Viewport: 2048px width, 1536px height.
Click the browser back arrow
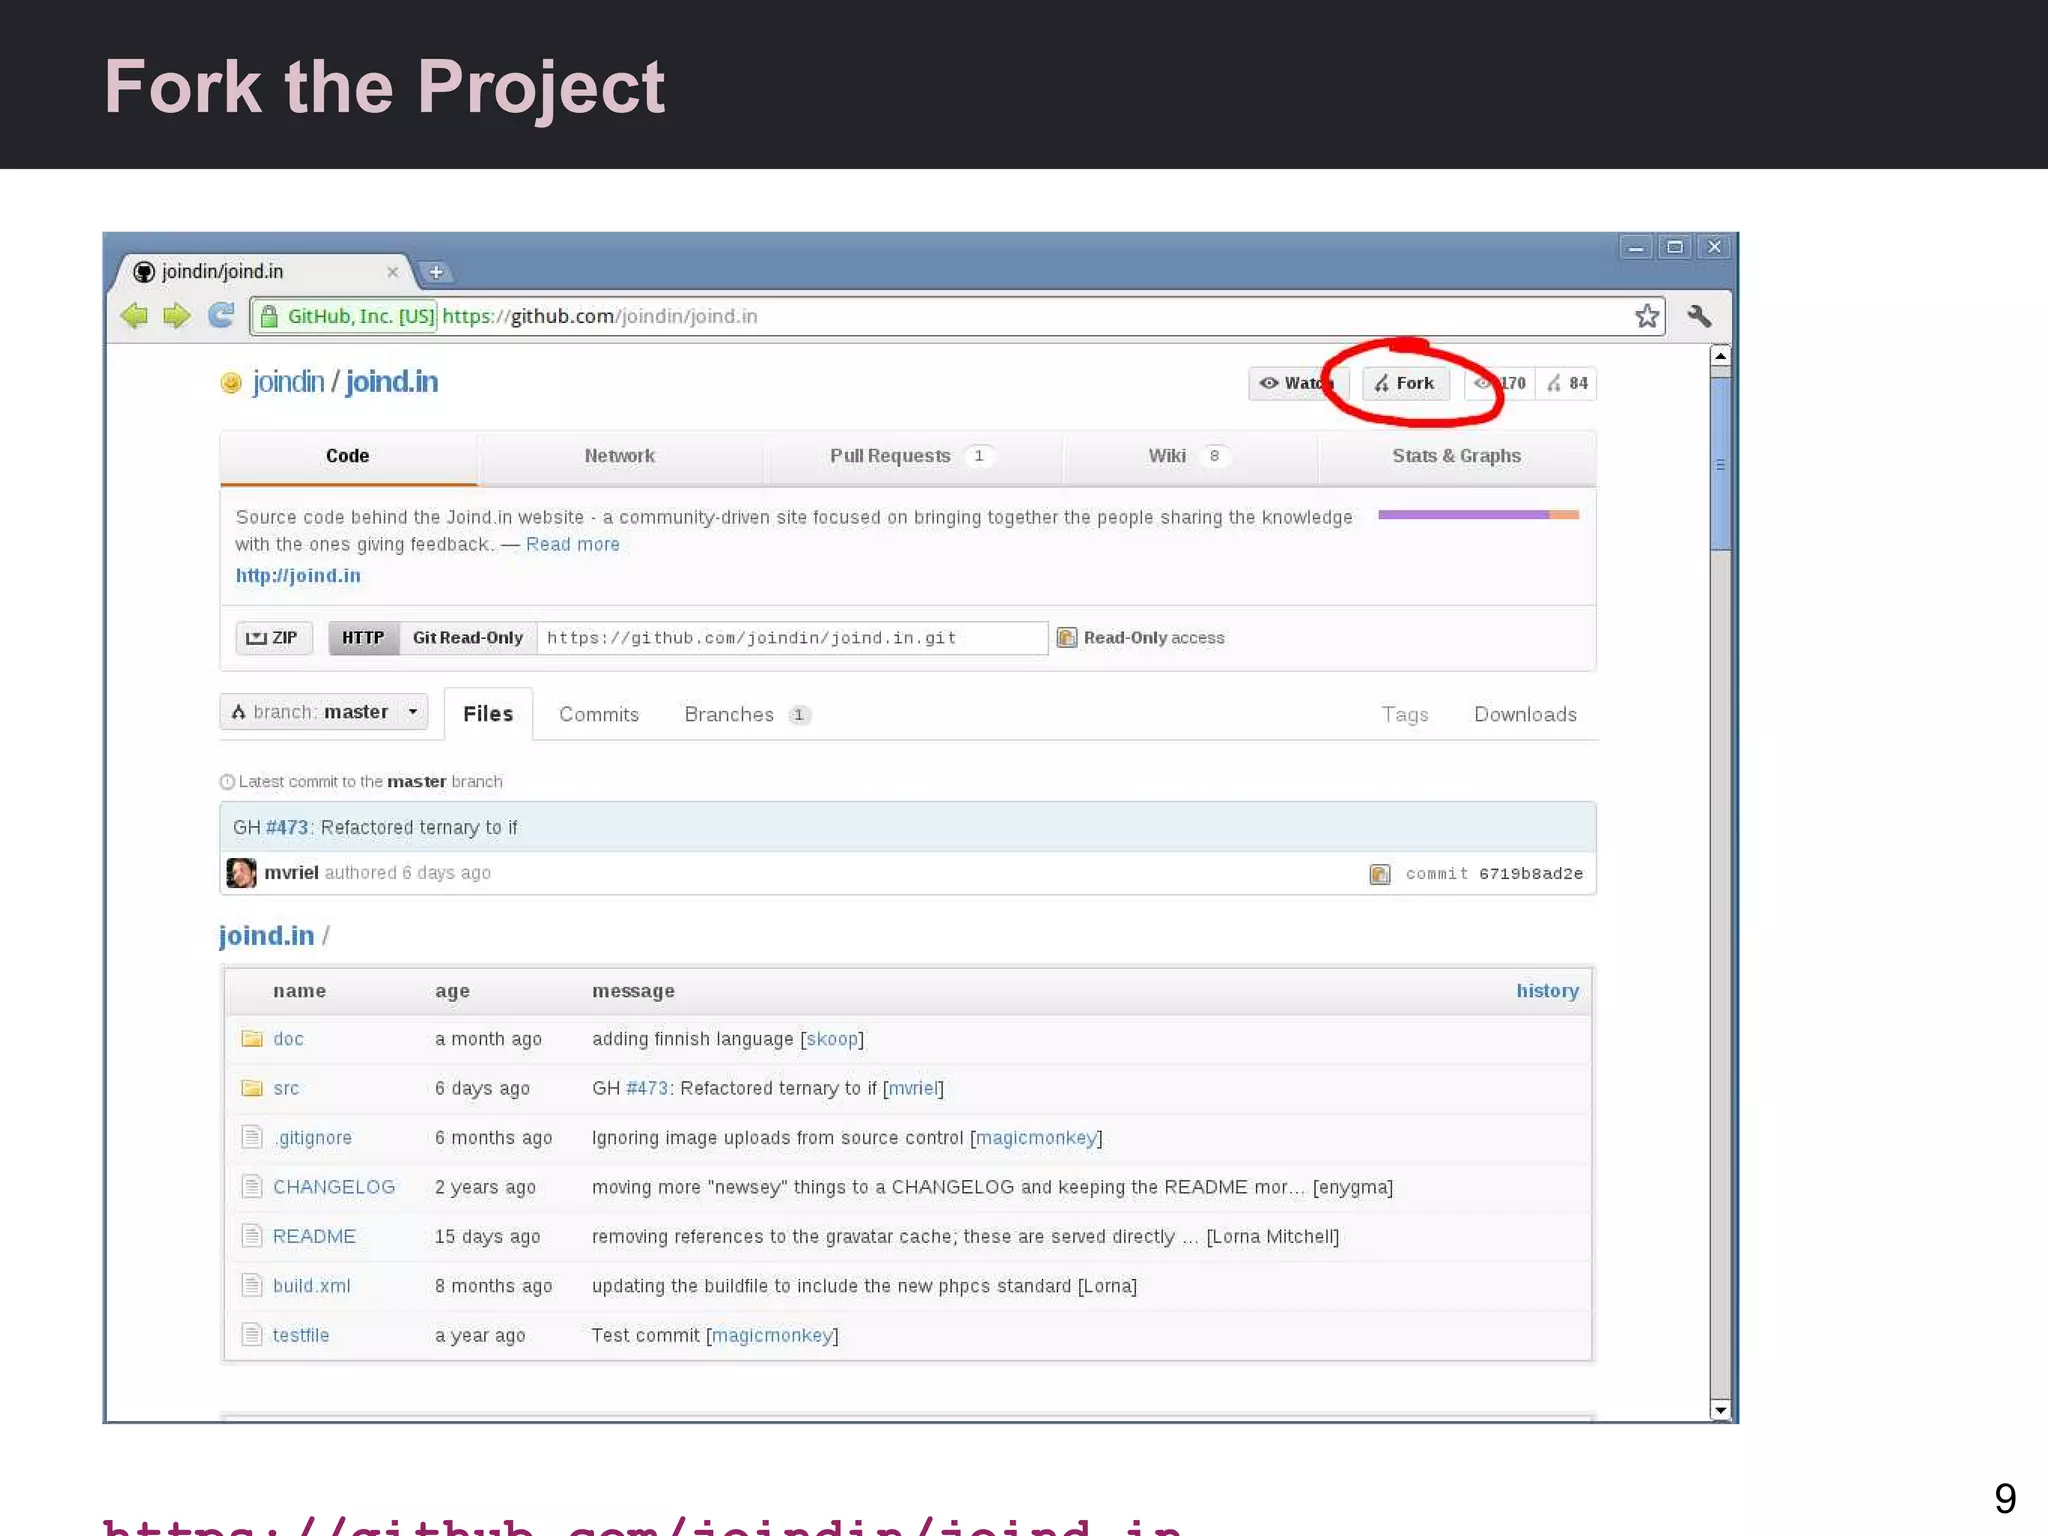(x=134, y=316)
